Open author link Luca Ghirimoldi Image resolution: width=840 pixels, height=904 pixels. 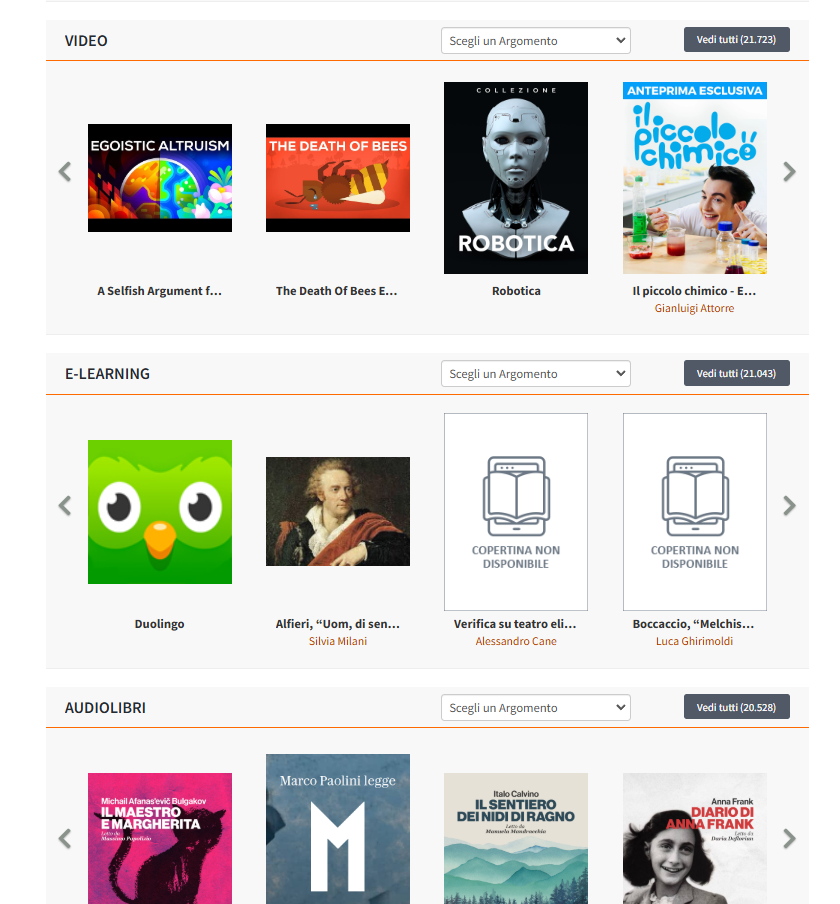(x=694, y=641)
